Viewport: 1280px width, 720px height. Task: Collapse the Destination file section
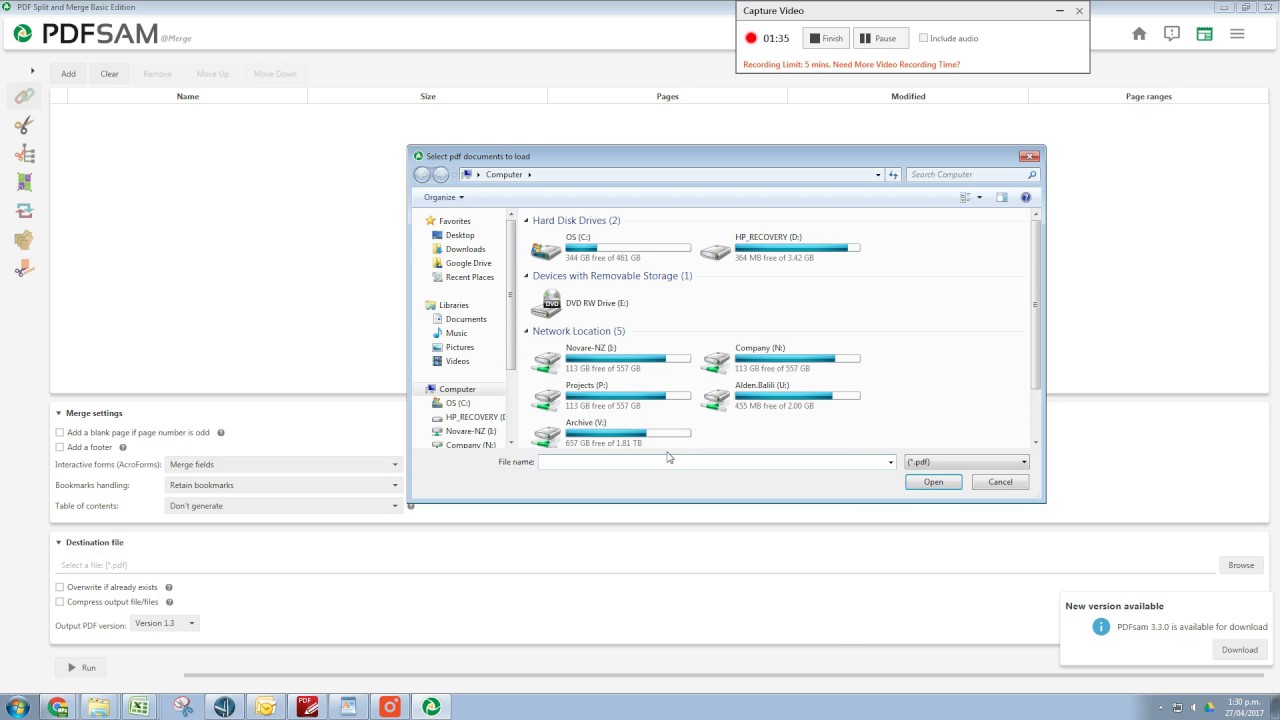pos(58,542)
